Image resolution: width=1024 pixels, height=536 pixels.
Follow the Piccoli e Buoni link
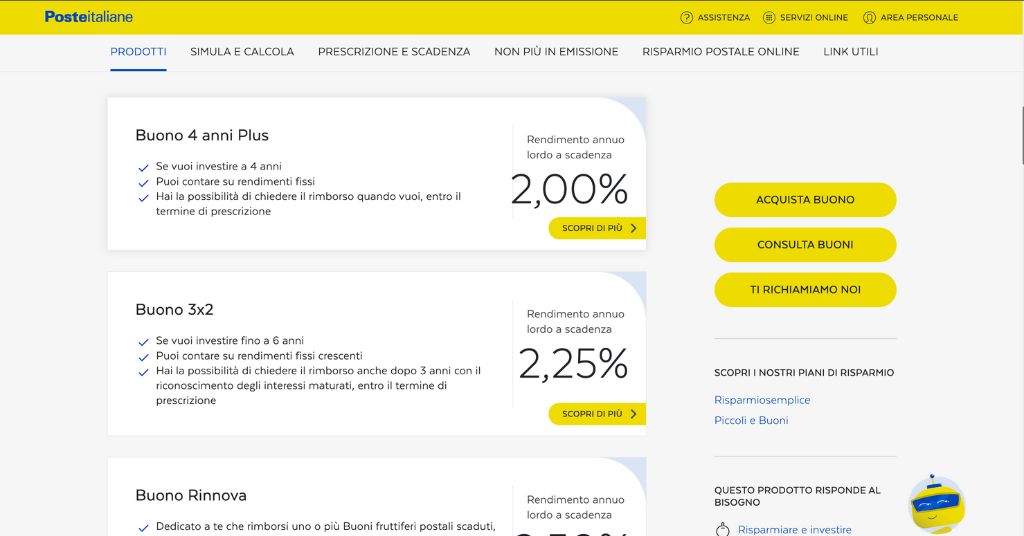coord(751,420)
